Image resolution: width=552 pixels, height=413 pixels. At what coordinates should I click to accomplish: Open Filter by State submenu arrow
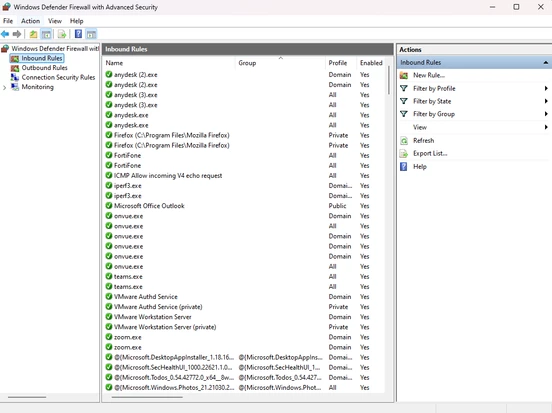(546, 101)
